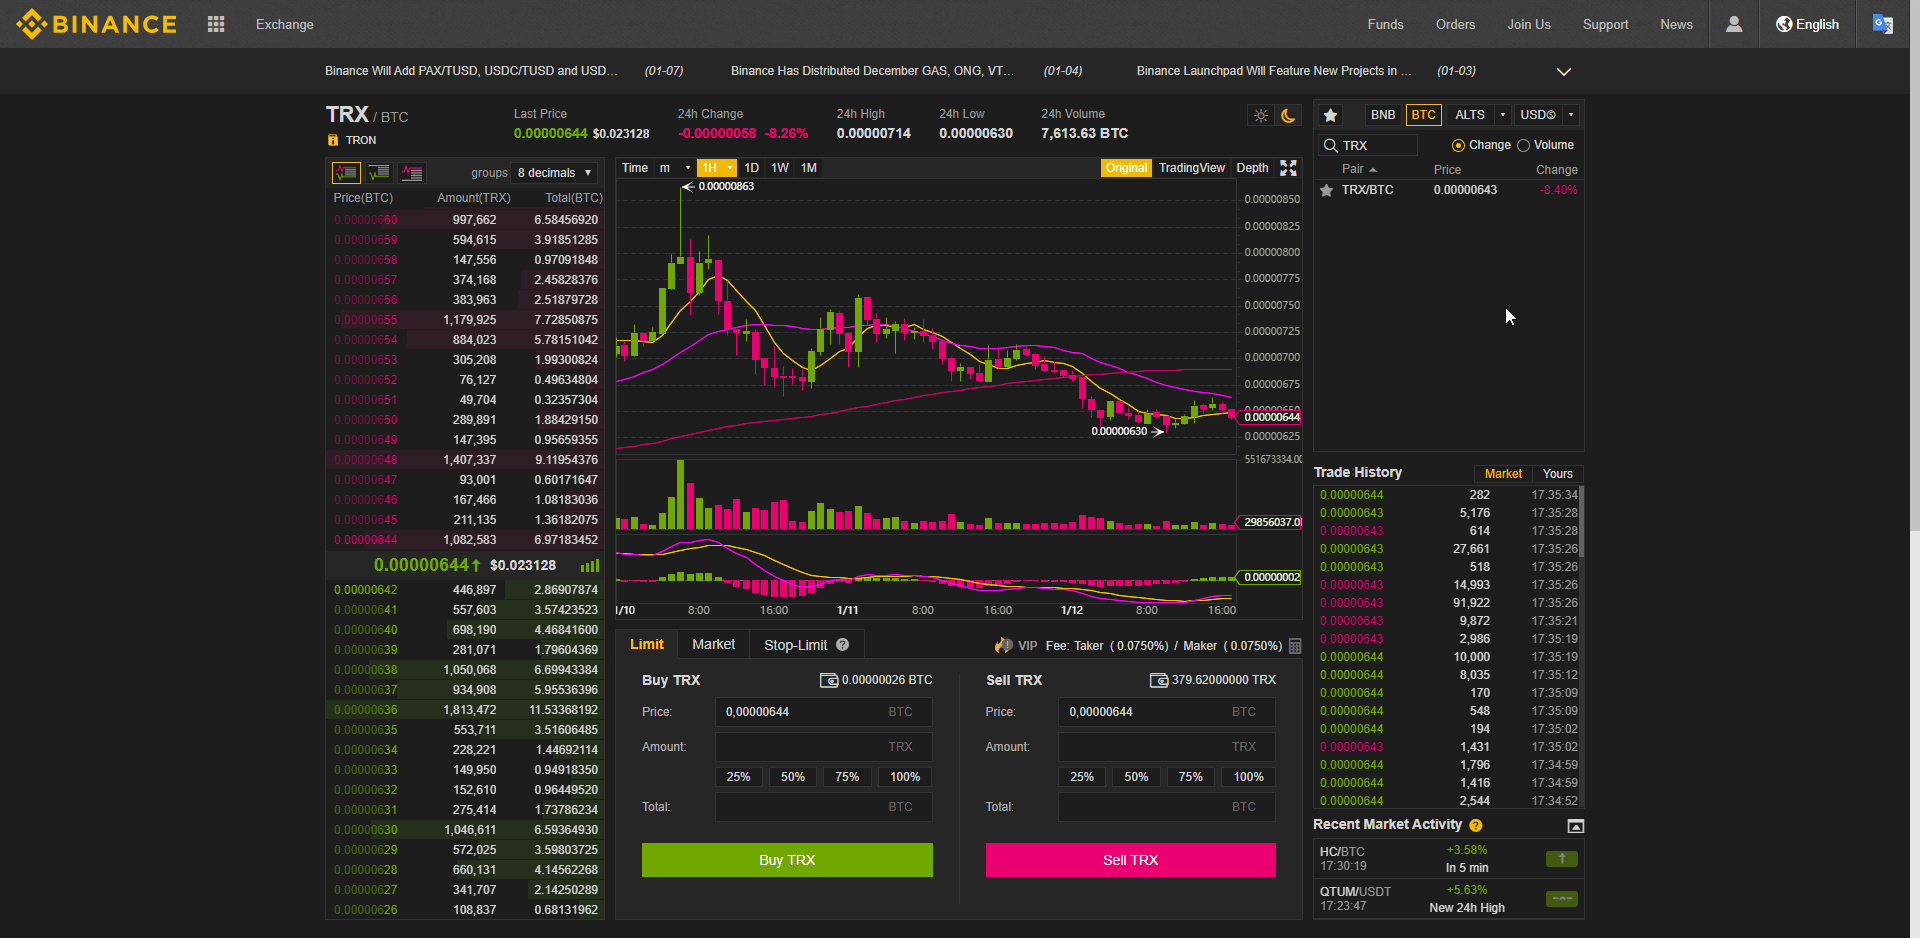
Task: Click the Trade History scrollbar
Action: click(x=1581, y=522)
